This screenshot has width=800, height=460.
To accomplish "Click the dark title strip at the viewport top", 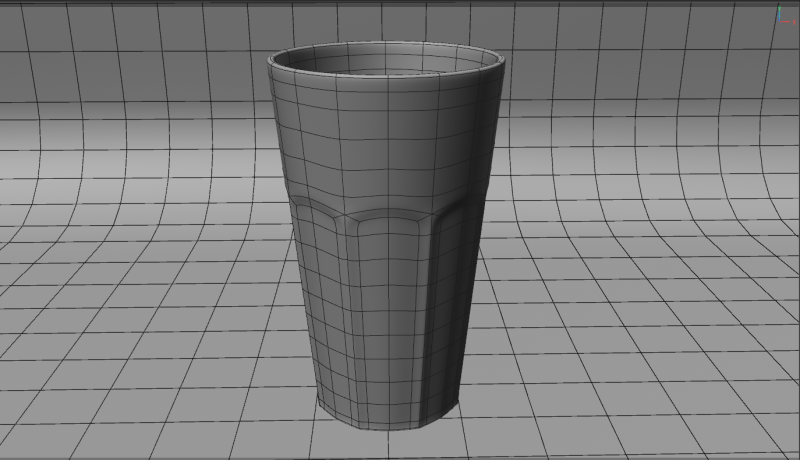I will (x=400, y=3).
